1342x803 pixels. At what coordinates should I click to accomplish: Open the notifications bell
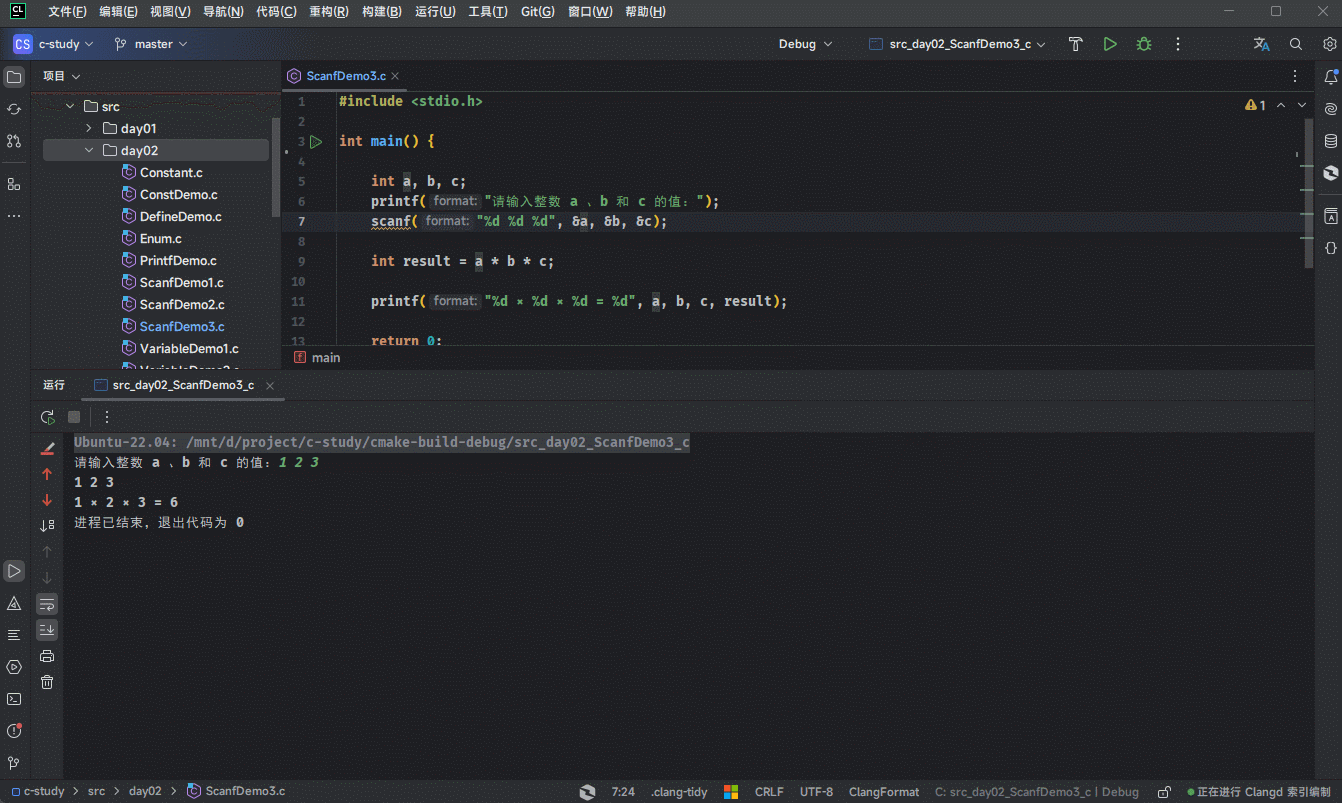tap(1331, 77)
